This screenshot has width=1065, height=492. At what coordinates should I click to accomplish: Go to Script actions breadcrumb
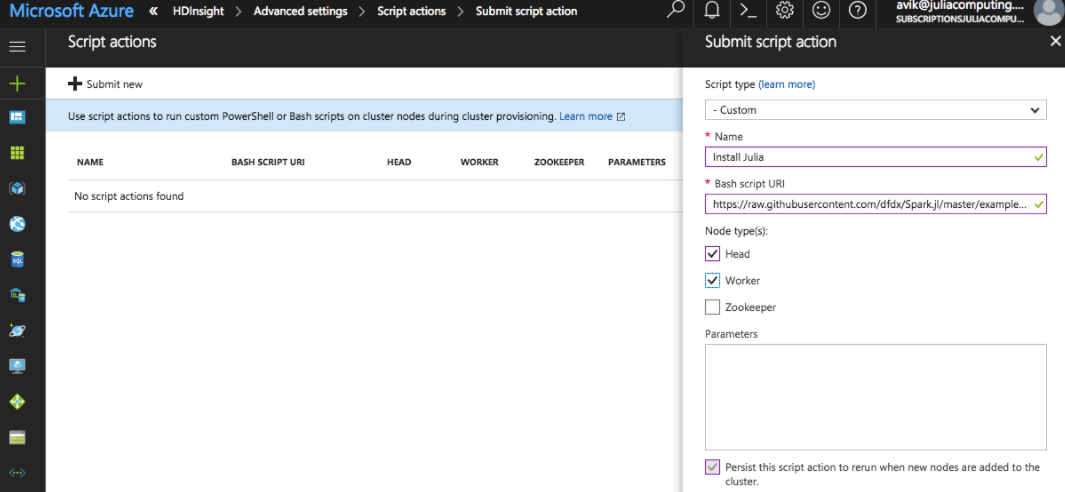point(412,11)
